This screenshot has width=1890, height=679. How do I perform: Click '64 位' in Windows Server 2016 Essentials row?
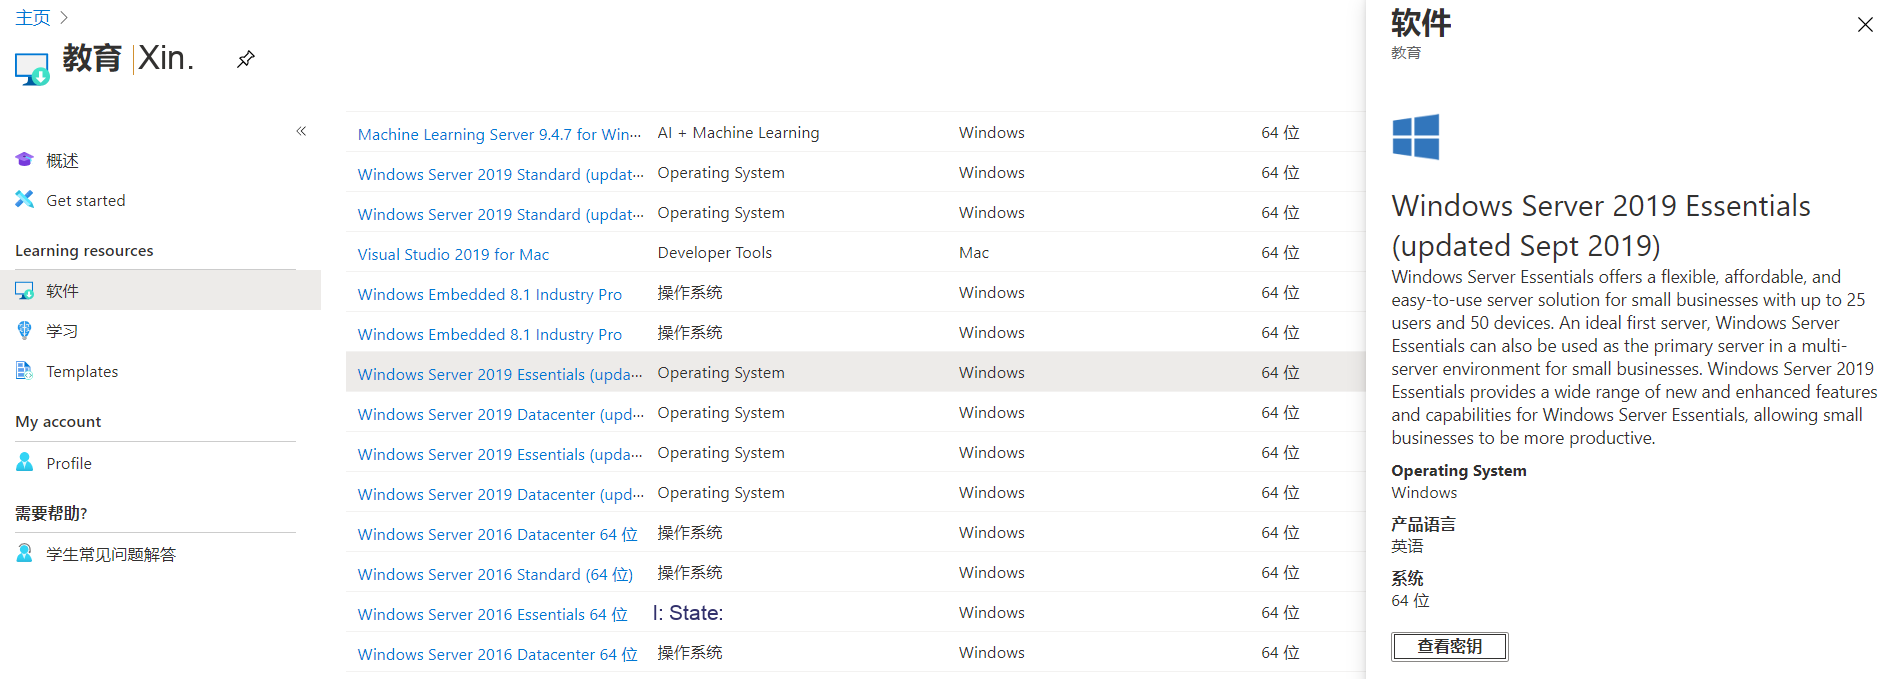click(x=1280, y=612)
